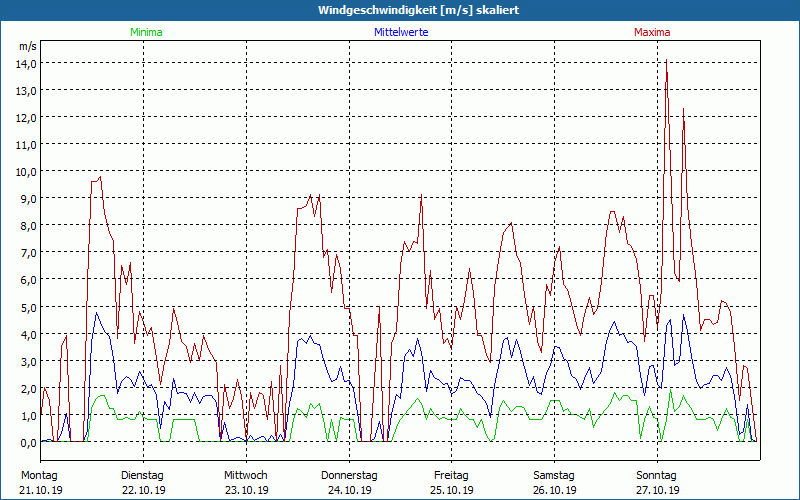Click the 14,0 y-axis value
800x500 pixels.
tap(26, 64)
